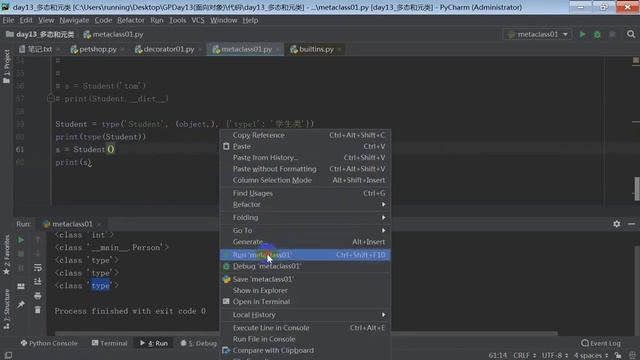
Task: Open the Structure tool window
Action: point(7,309)
